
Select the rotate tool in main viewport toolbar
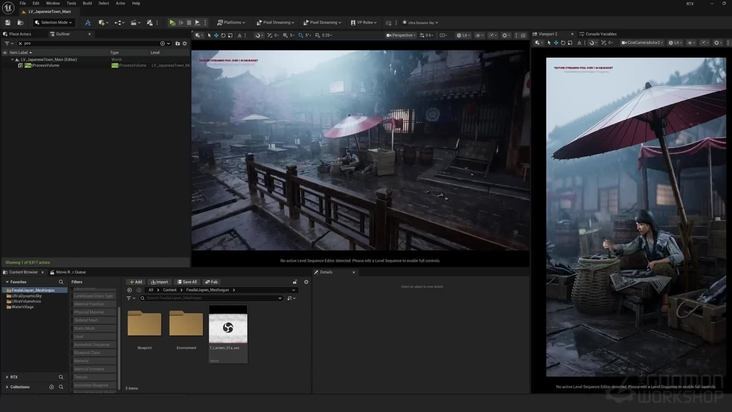(x=223, y=35)
